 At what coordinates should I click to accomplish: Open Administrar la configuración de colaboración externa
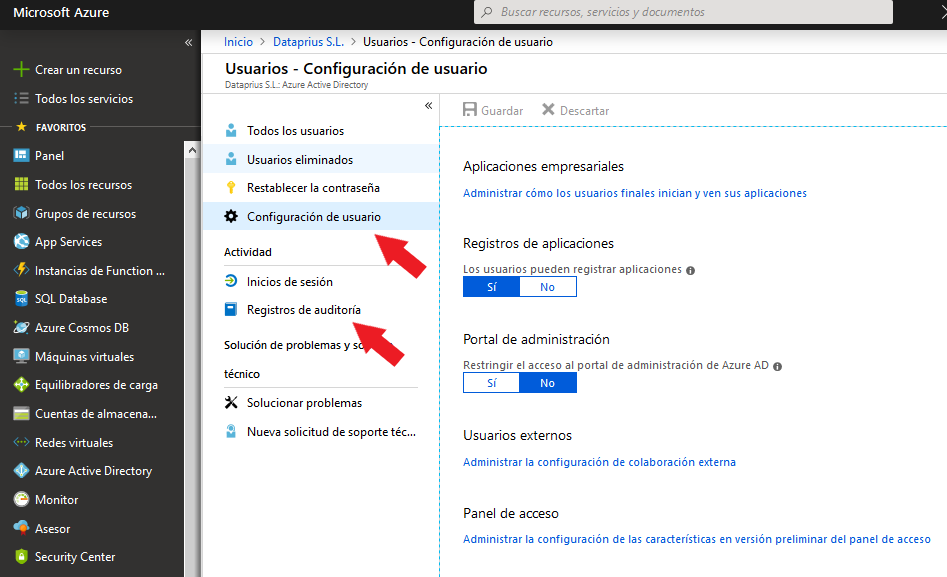(599, 462)
